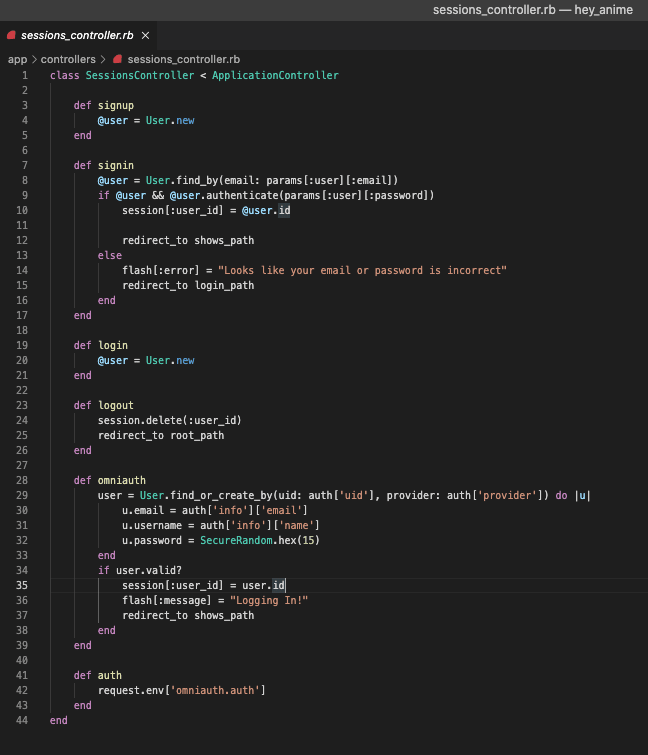This screenshot has height=755, width=648.
Task: Click line number 44 in the gutter
Action: (22, 720)
